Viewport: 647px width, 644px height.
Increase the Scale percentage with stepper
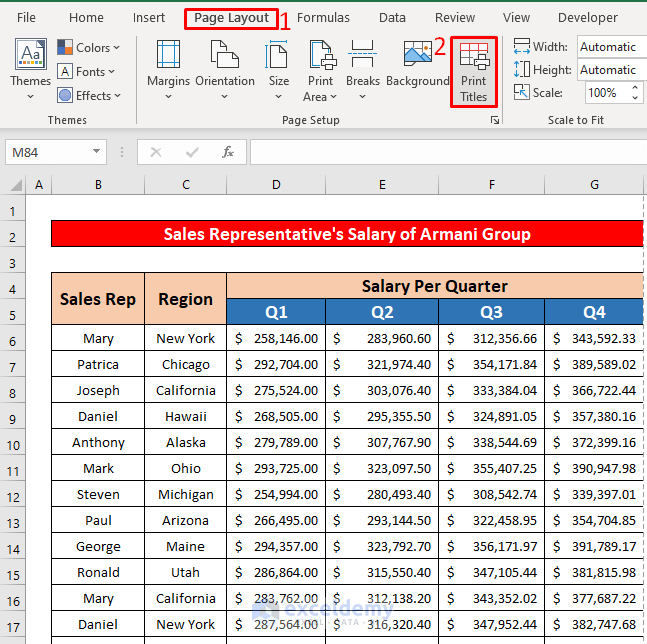pos(634,88)
